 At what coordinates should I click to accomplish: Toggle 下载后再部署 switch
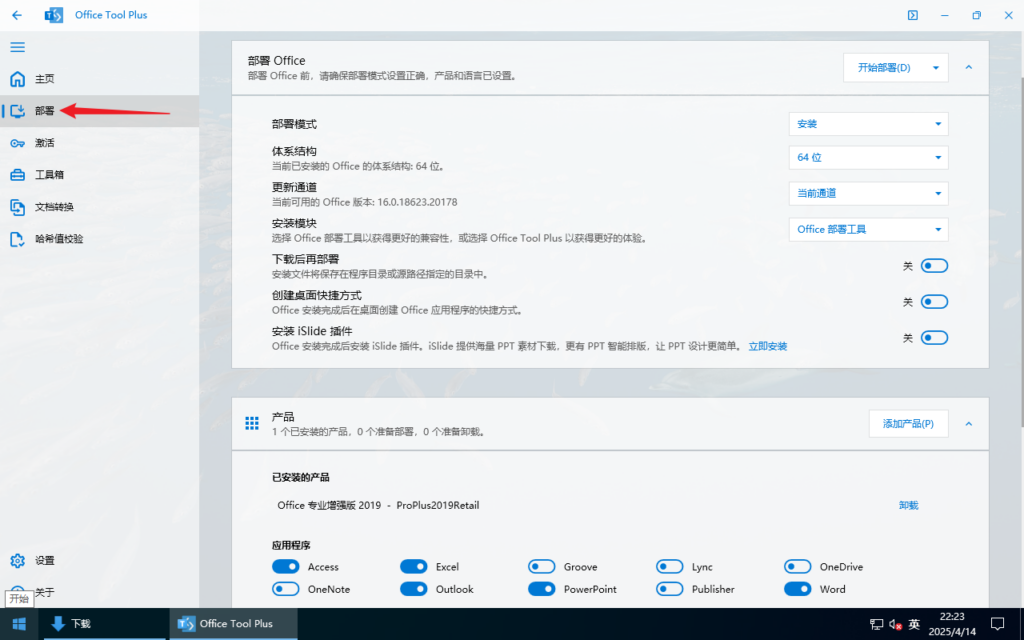934,266
